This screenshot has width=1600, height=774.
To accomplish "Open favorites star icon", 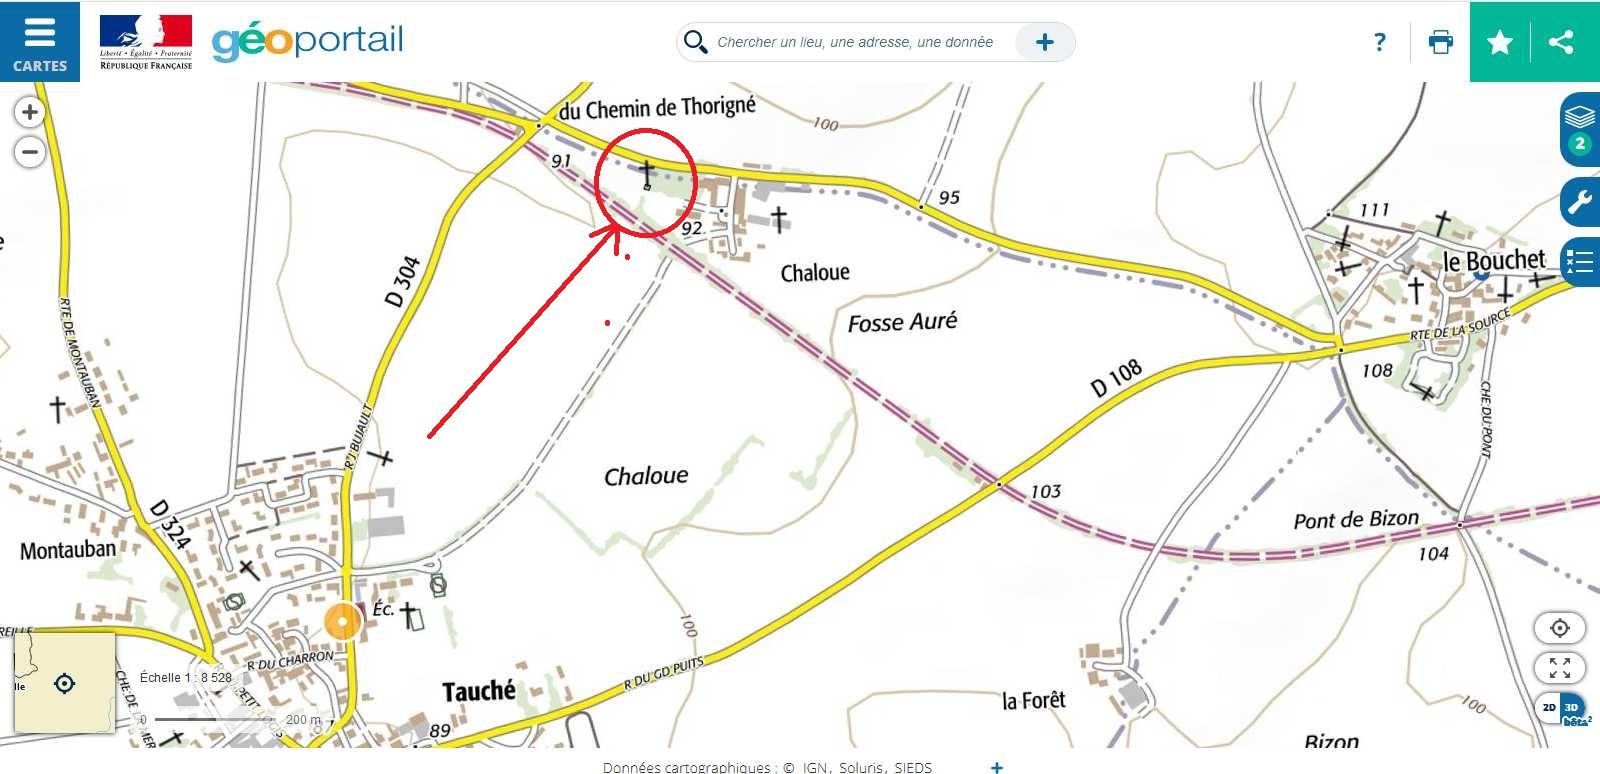I will pos(1500,42).
